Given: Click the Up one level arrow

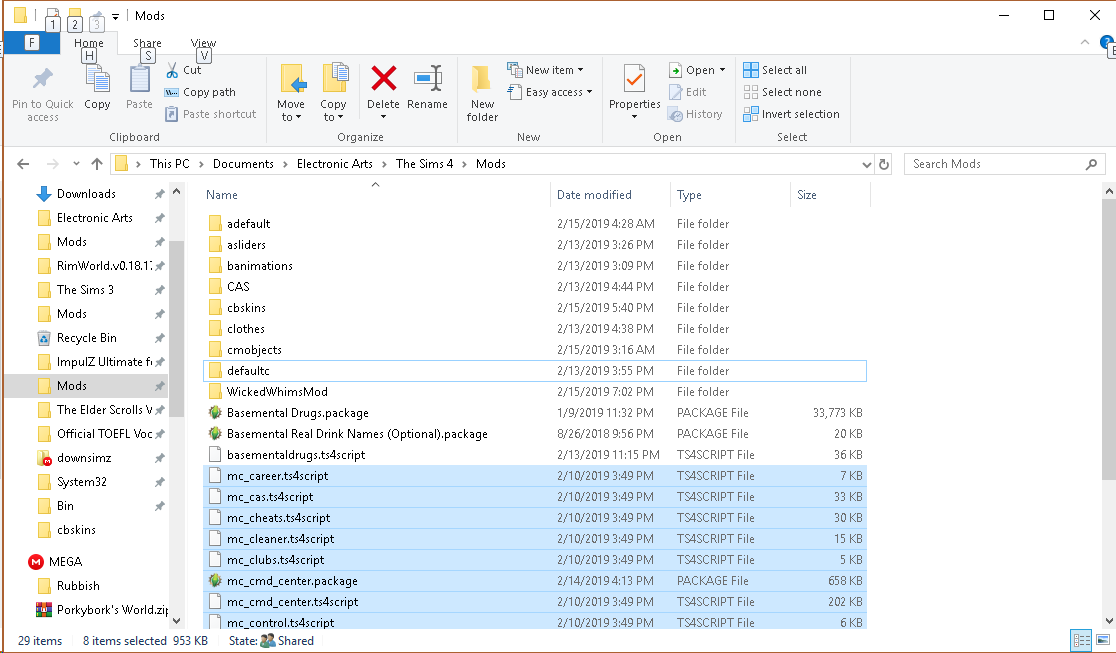Looking at the screenshot, I should 97,164.
